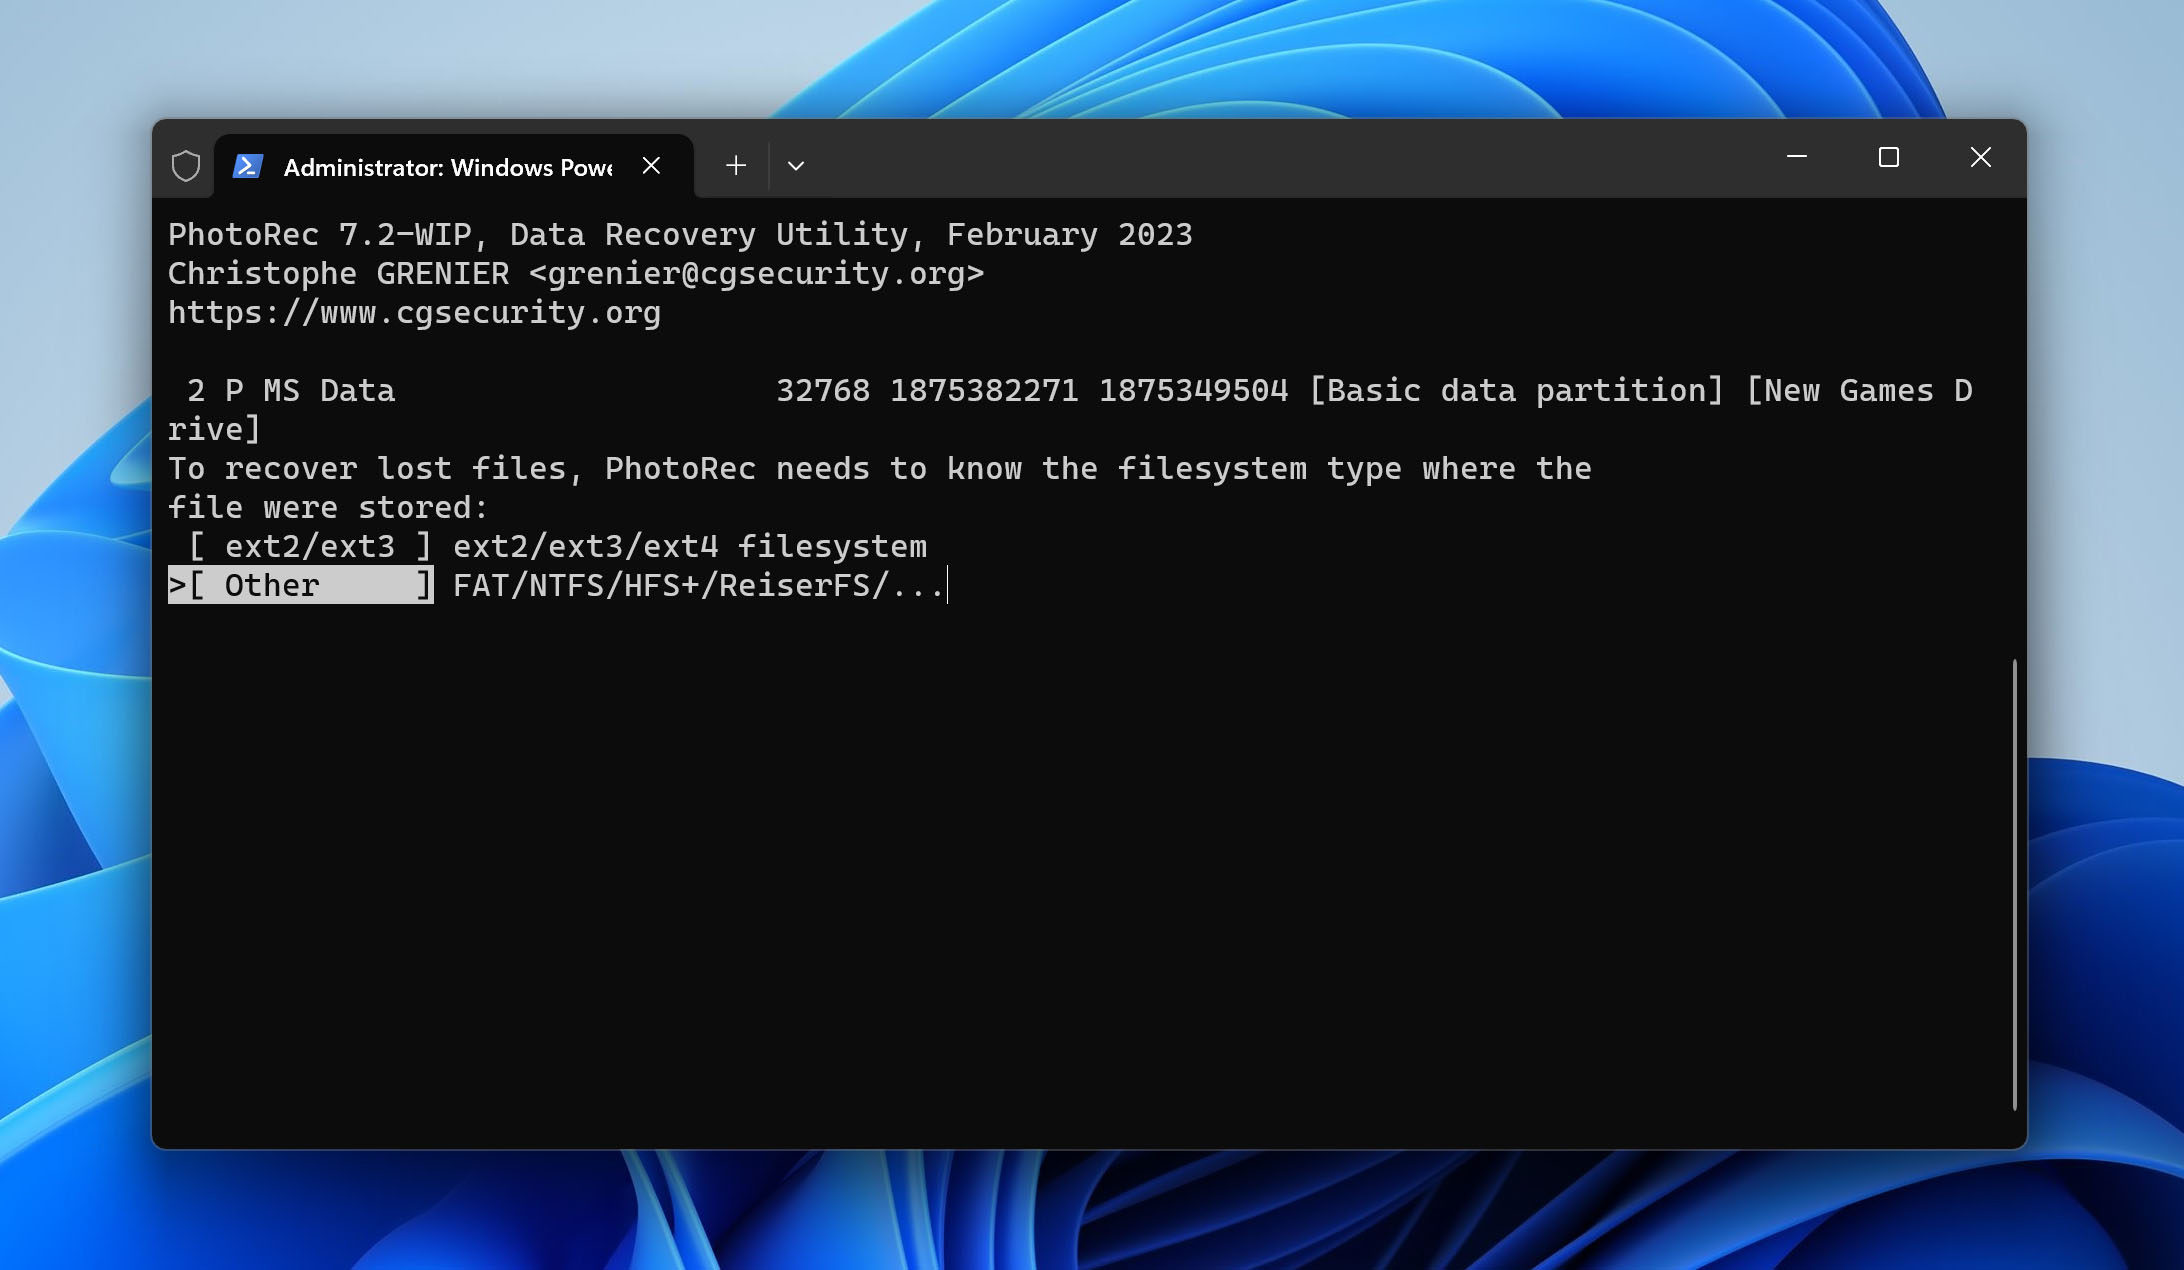
Task: Close the terminal window
Action: [x=1981, y=157]
